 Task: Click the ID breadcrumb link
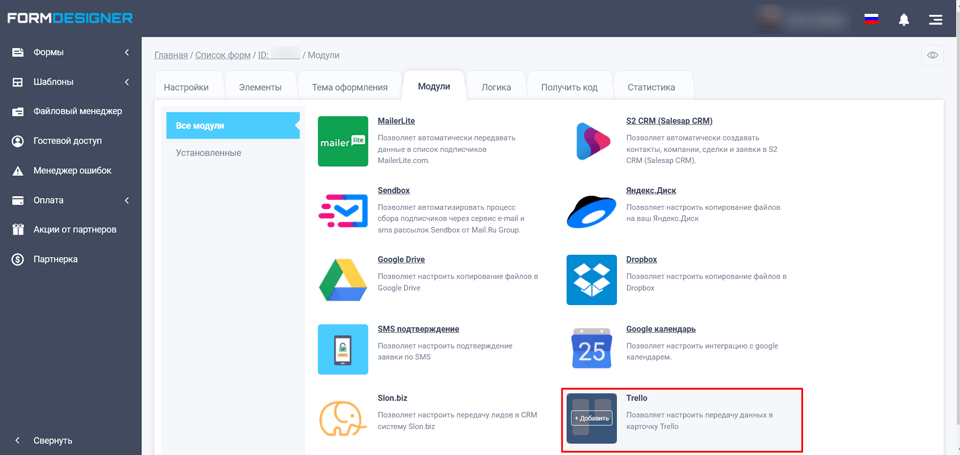click(x=279, y=55)
